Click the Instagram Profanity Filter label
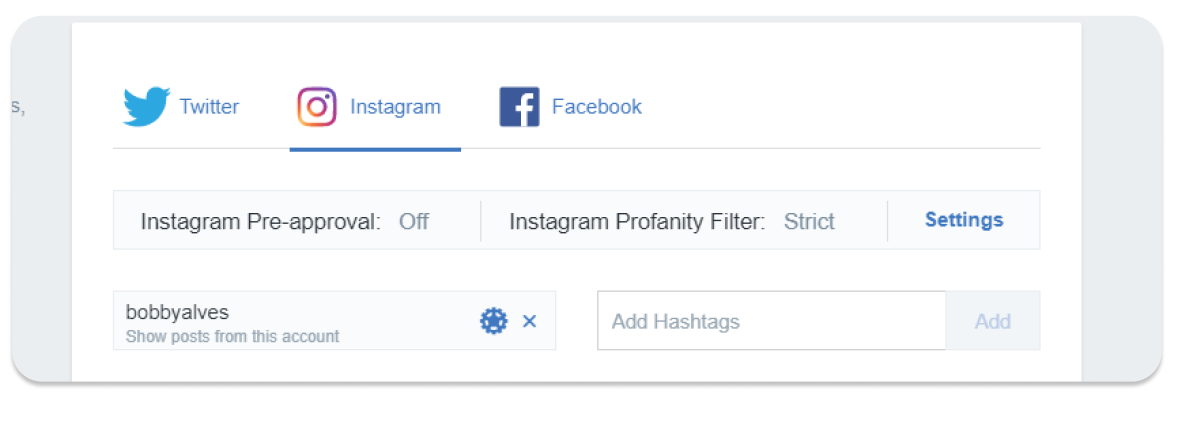 click(637, 221)
